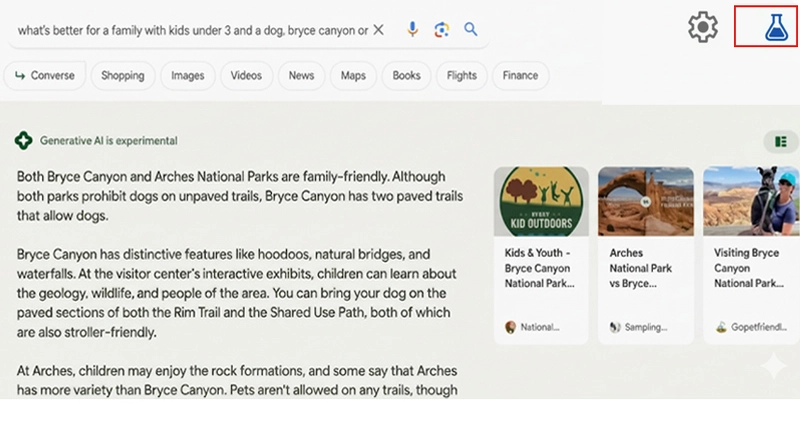Image resolution: width=800 pixels, height=440 pixels.
Task: Select the Maps filter chip
Action: (x=353, y=76)
